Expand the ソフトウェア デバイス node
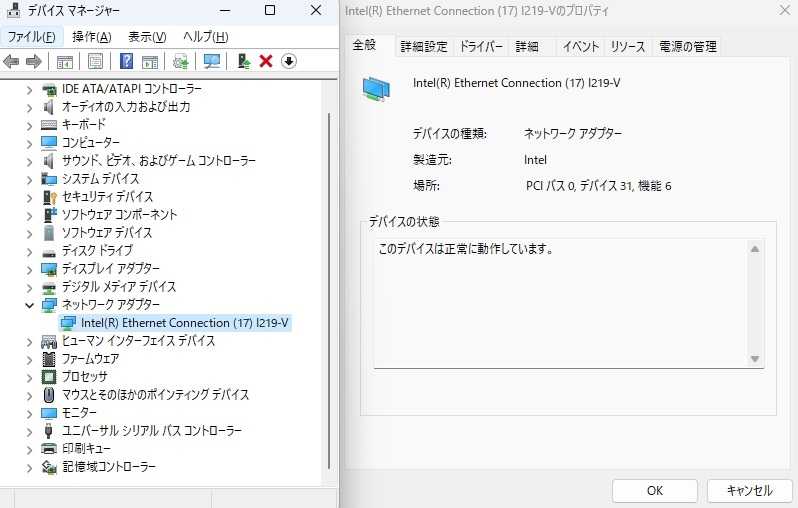798x508 pixels. point(30,233)
